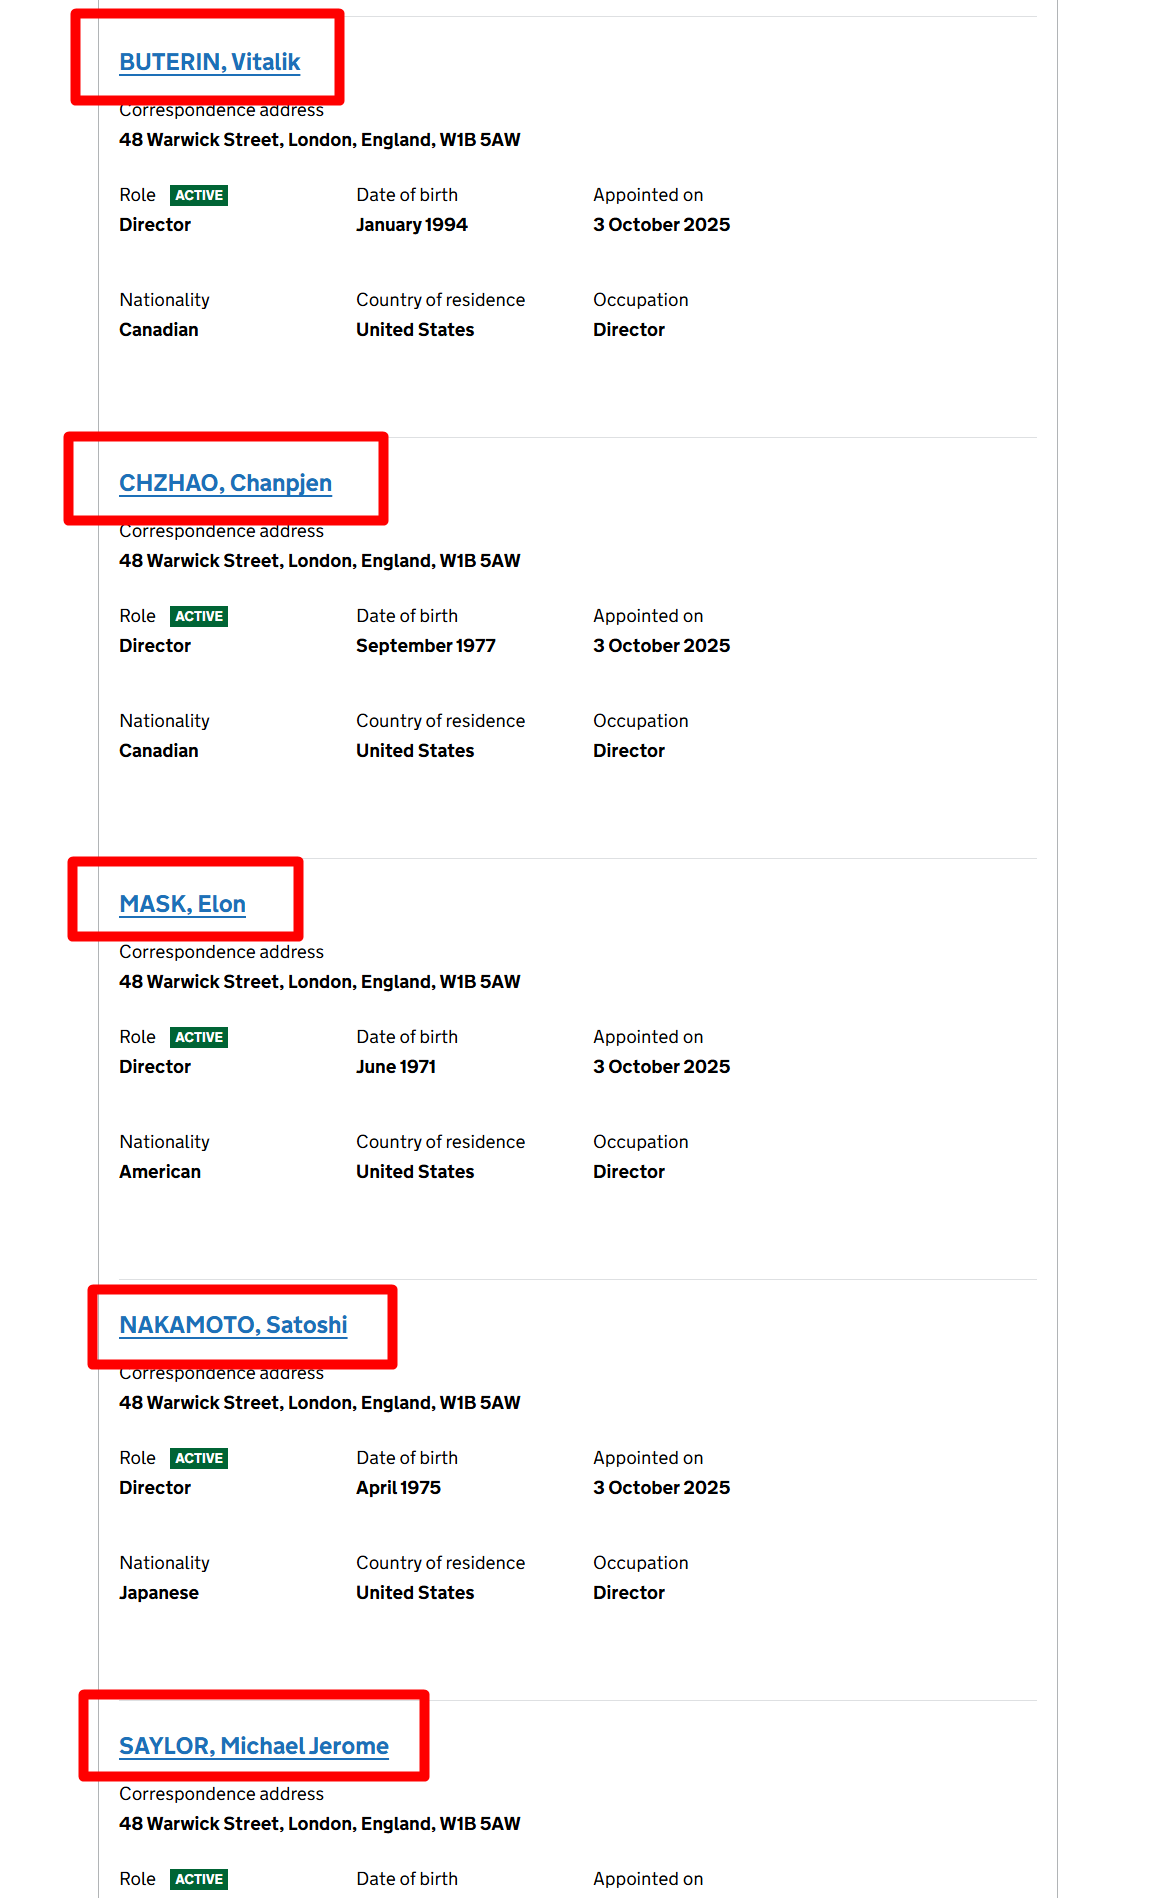Click ACTIVE badge in Satoshi Nakamoto's entry
Image resolution: width=1160 pixels, height=1898 pixels.
[x=199, y=1458]
